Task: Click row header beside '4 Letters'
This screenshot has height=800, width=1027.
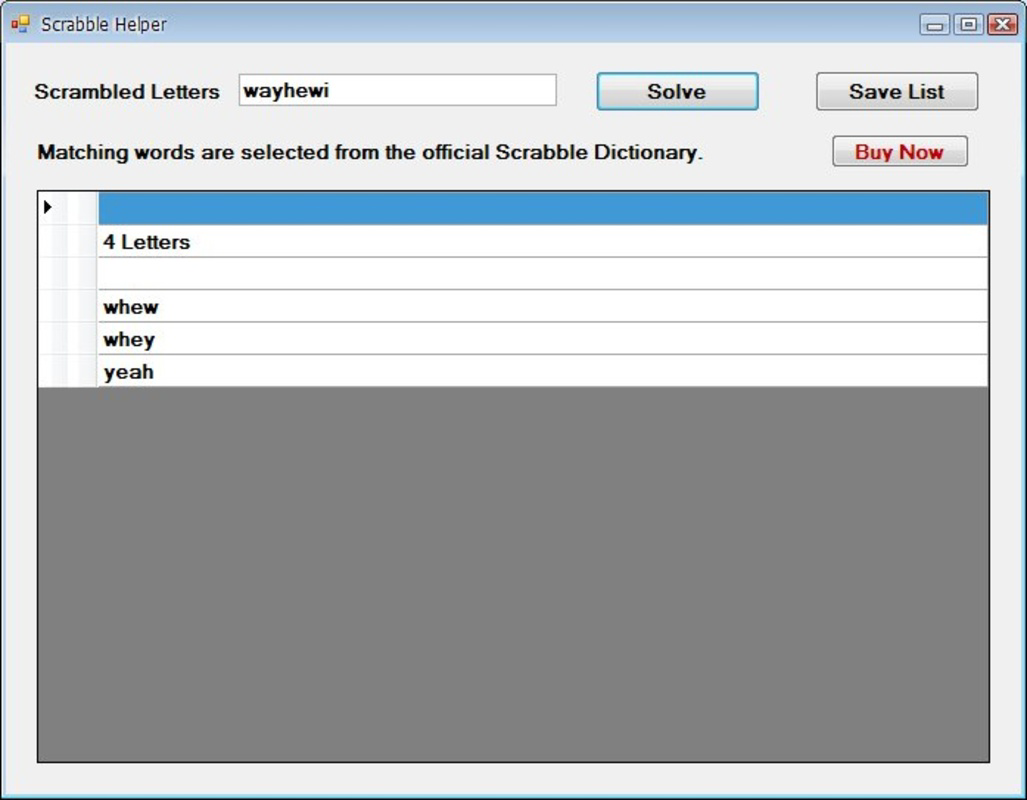Action: pyautogui.click(x=68, y=241)
